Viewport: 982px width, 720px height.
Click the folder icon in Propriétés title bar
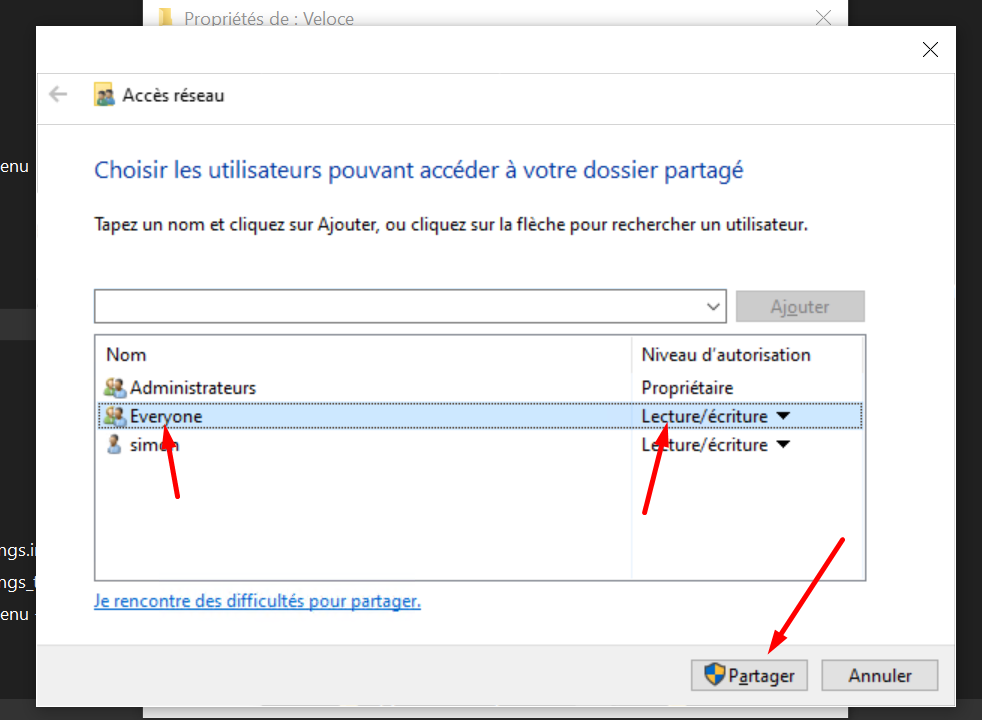[165, 17]
